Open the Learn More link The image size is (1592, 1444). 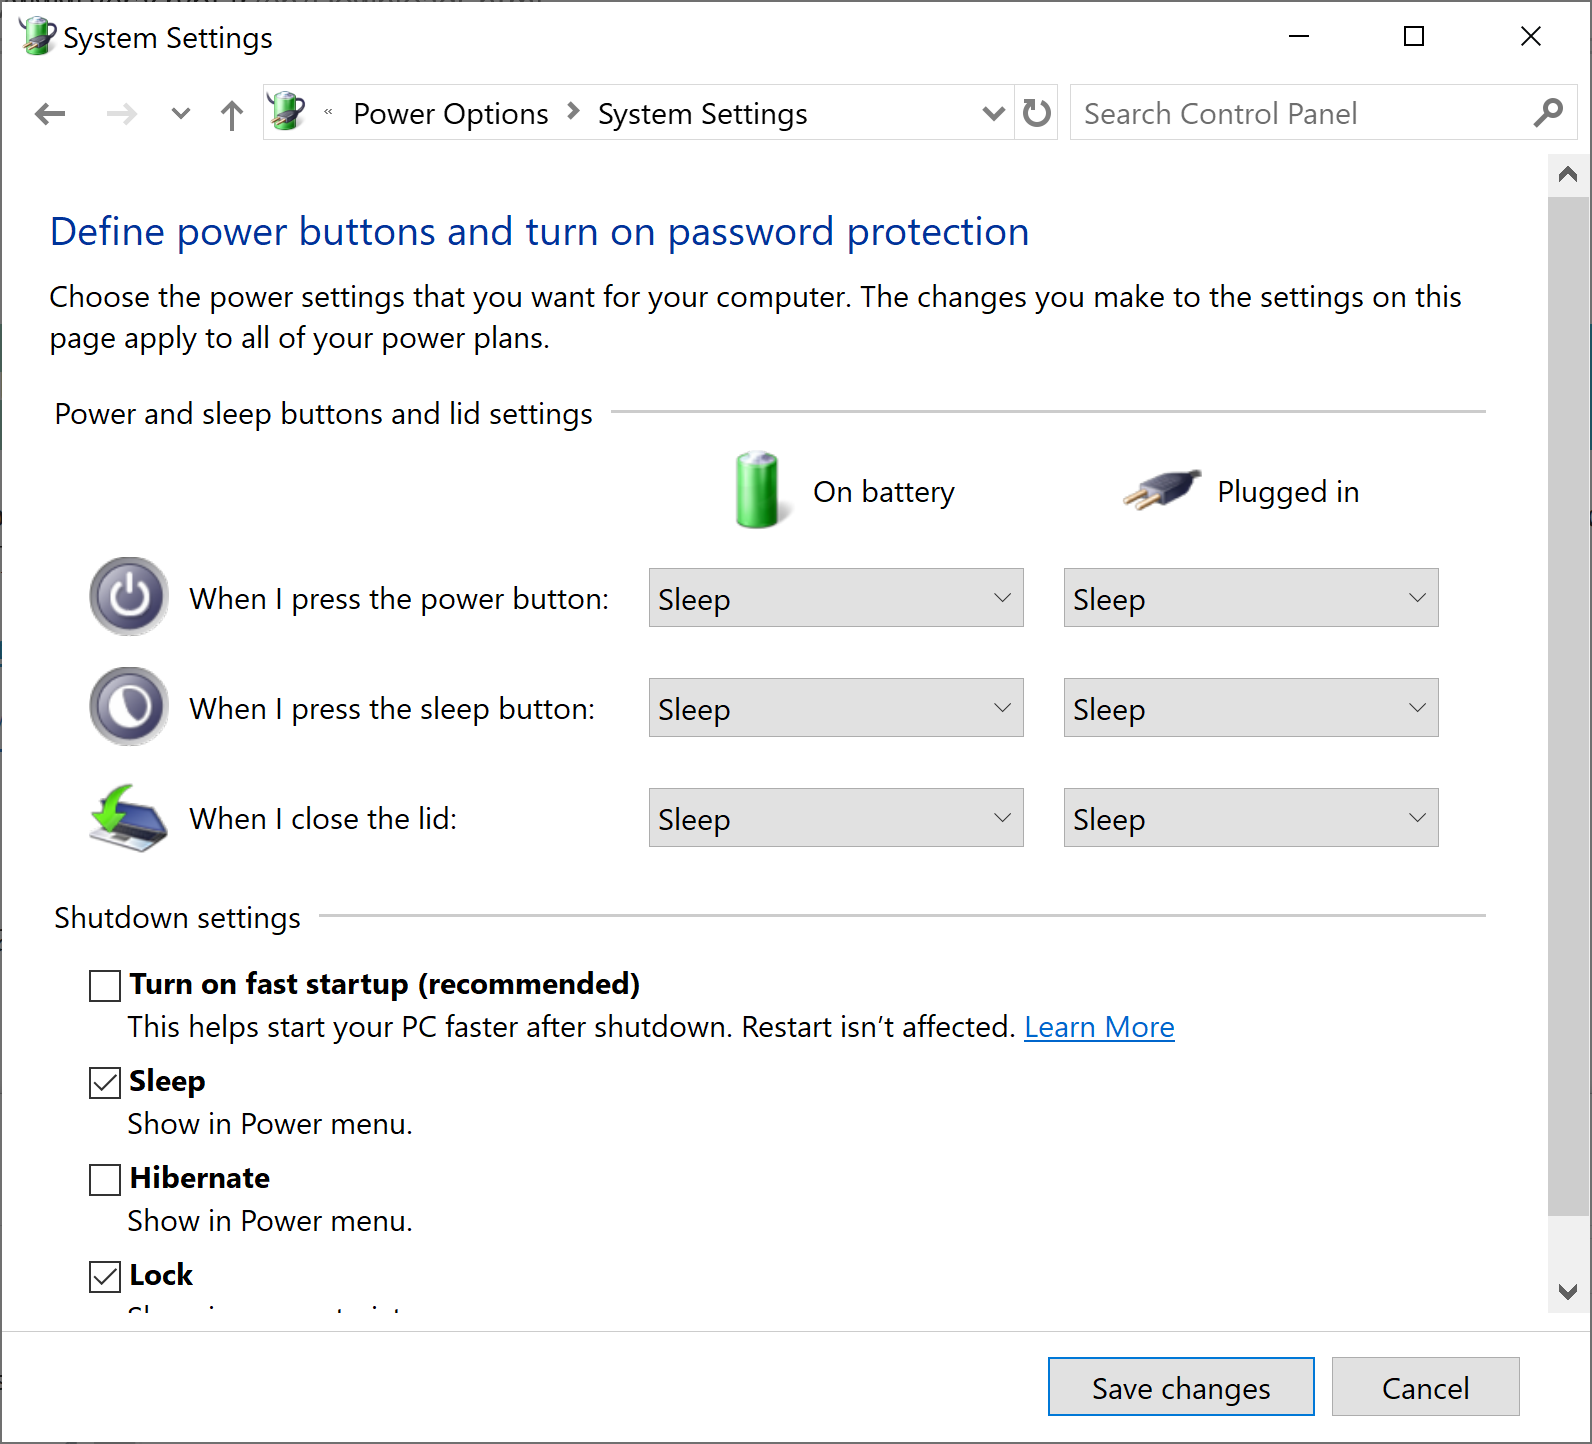[x=1099, y=1027]
